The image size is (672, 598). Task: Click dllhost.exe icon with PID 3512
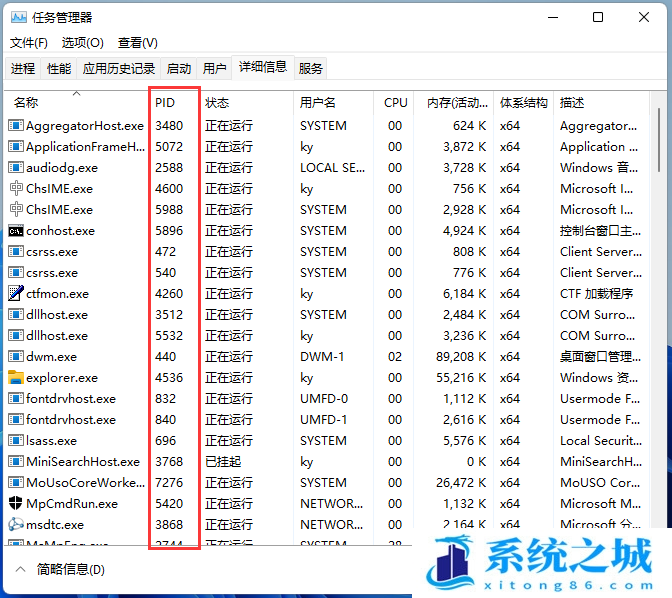pyautogui.click(x=16, y=315)
